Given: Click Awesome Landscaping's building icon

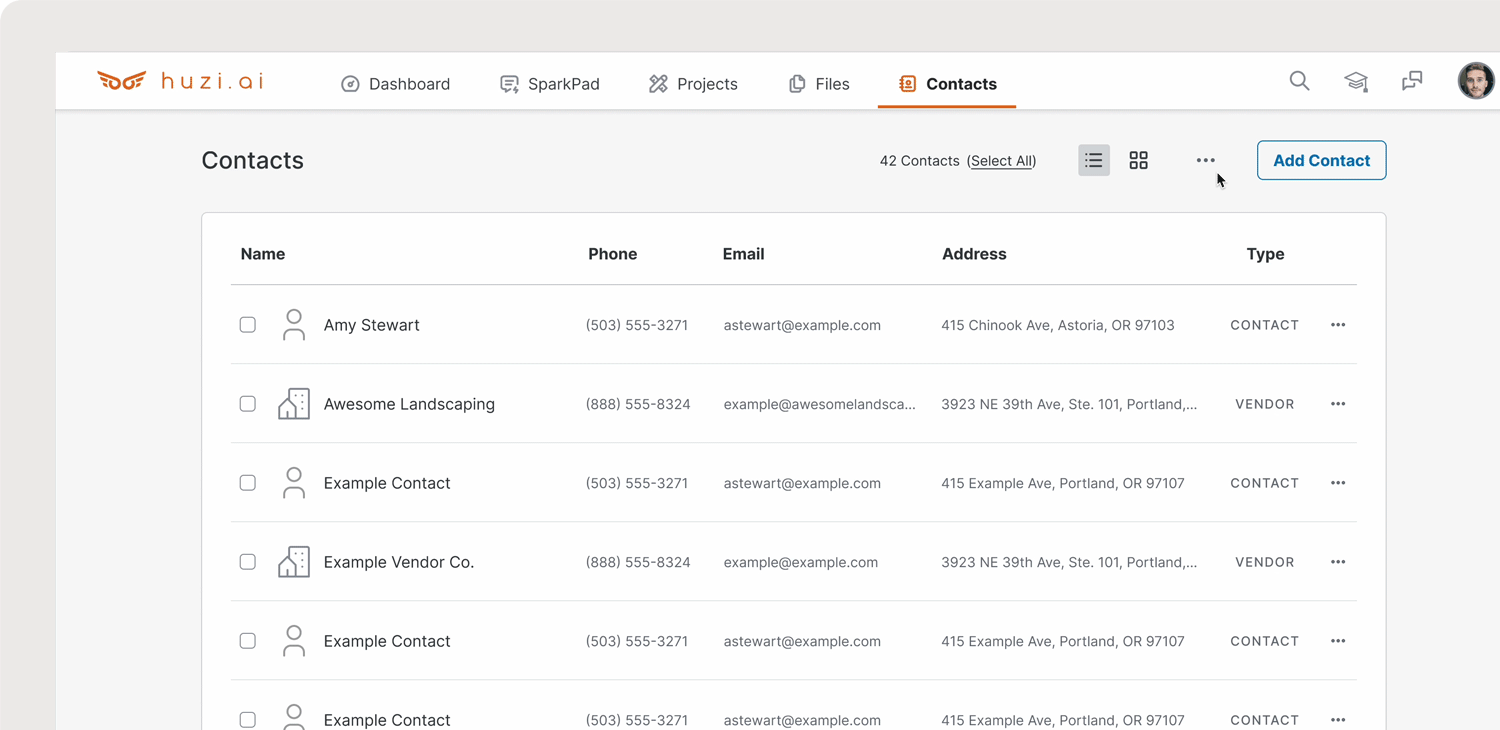Looking at the screenshot, I should (x=293, y=404).
